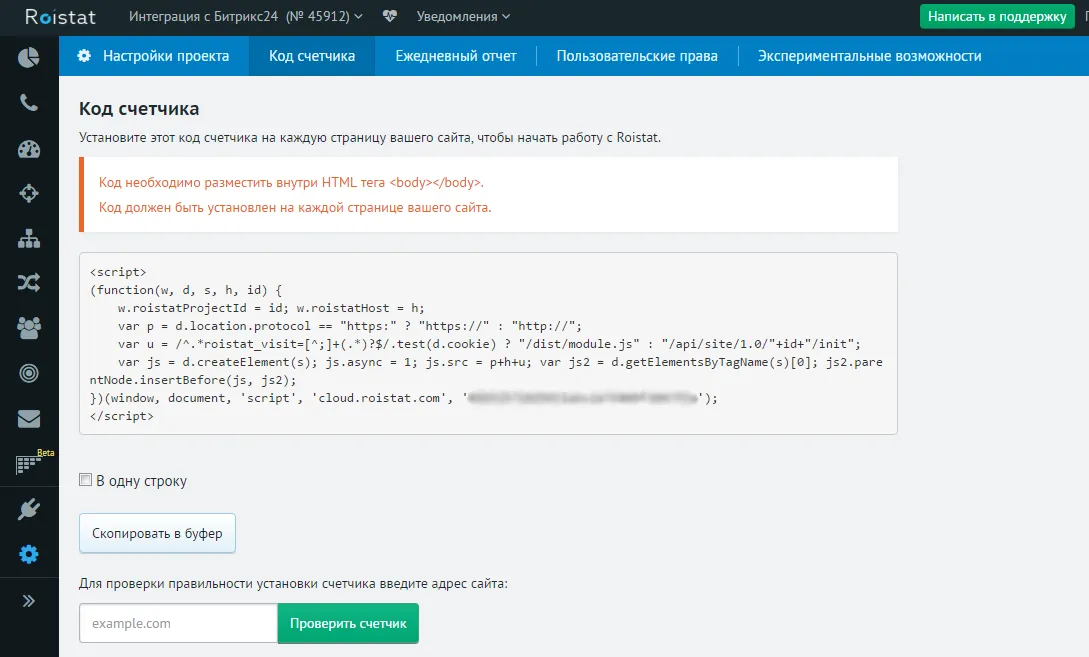Open the users group sidebar icon

click(29, 327)
